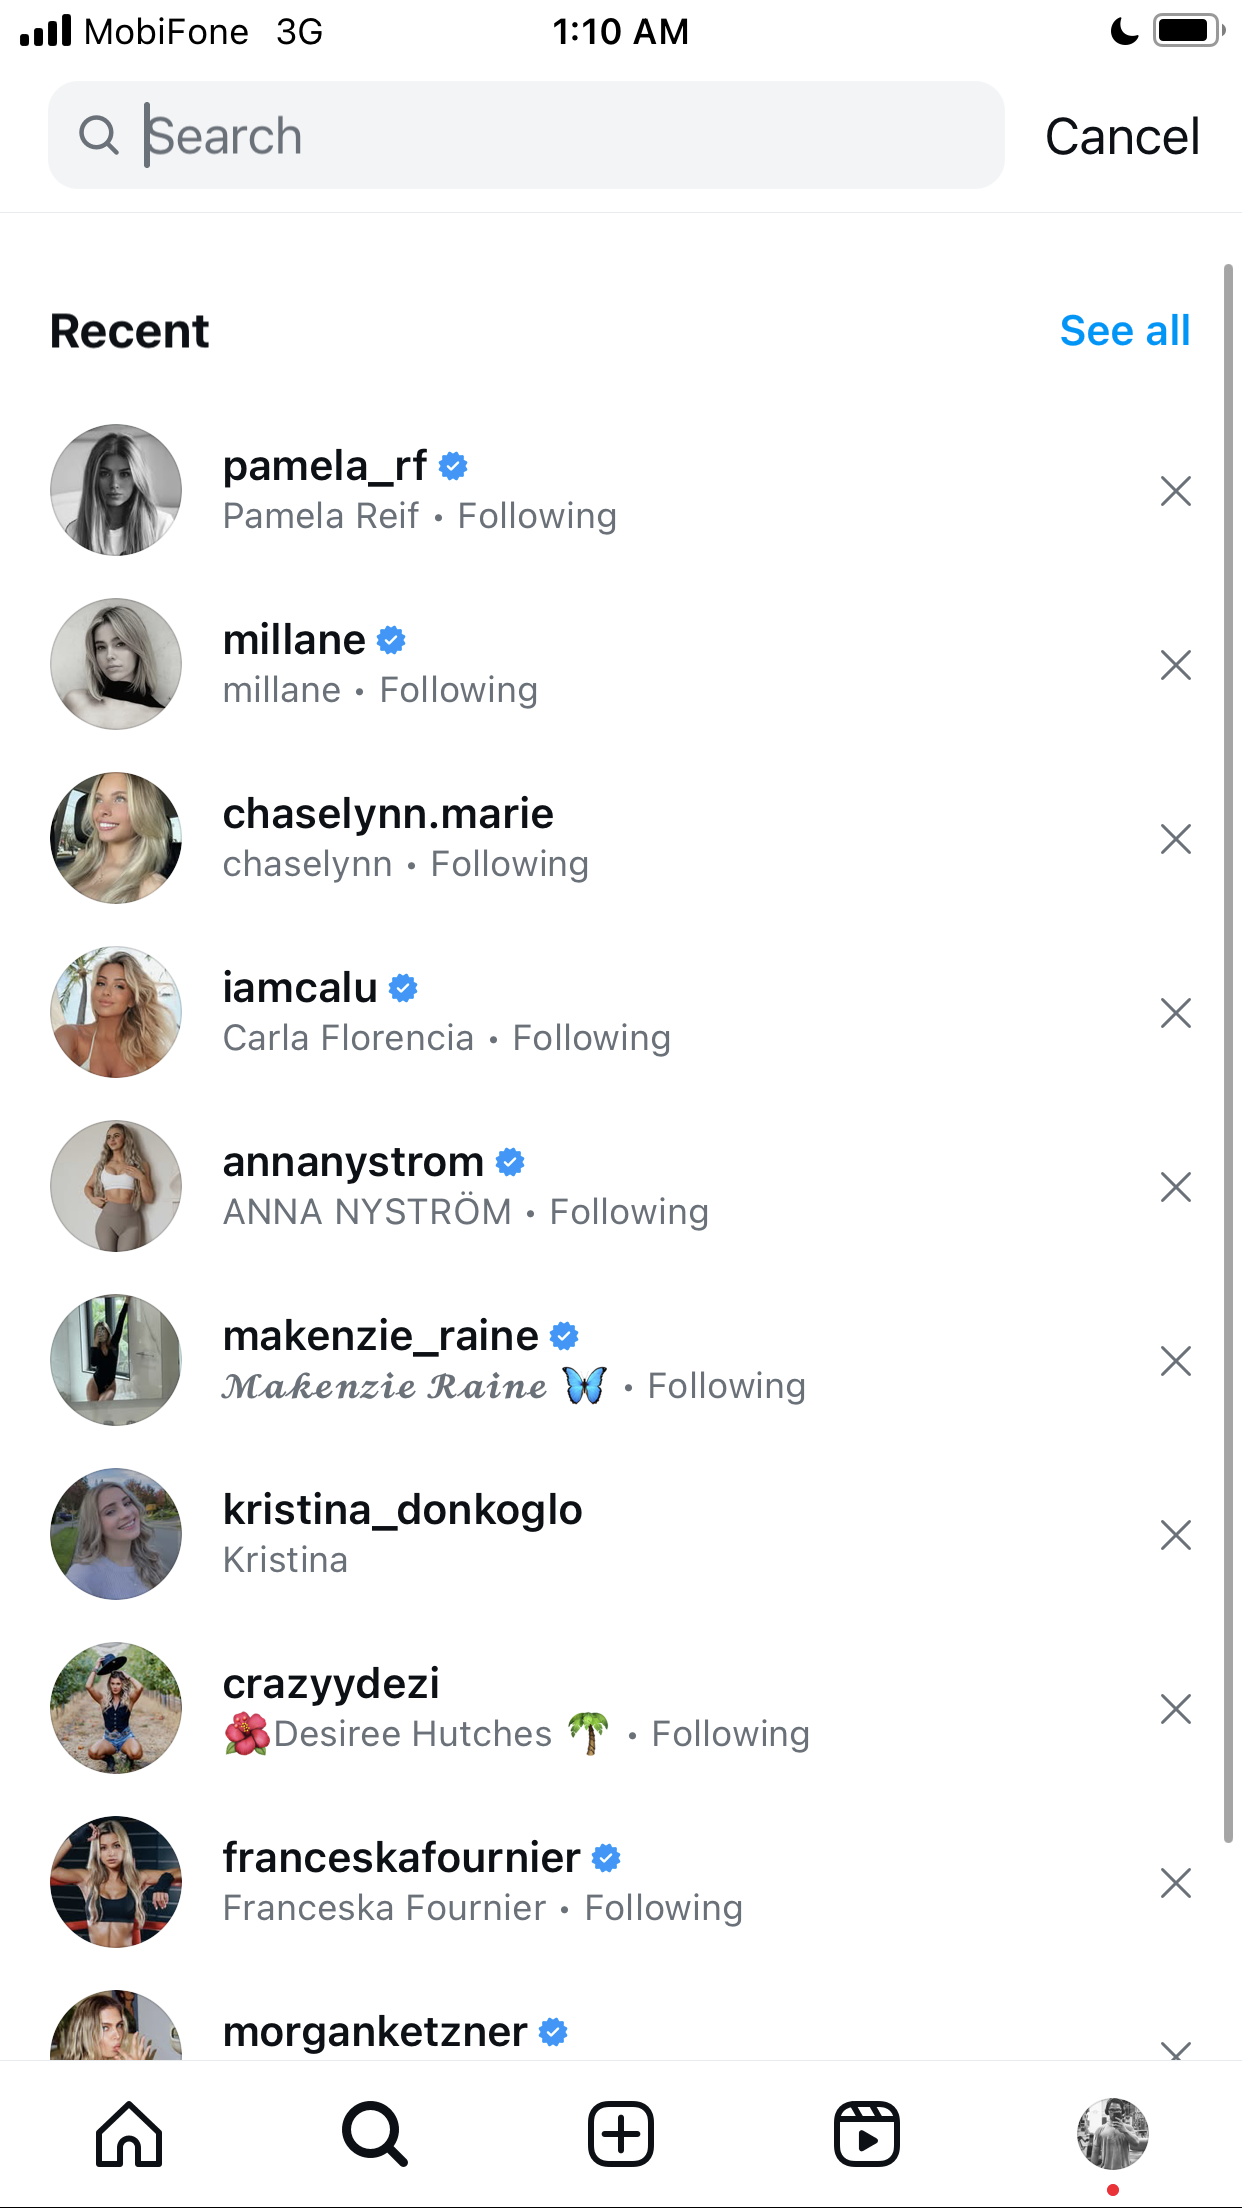Tap the magnifier icon in search field

pyautogui.click(x=99, y=135)
